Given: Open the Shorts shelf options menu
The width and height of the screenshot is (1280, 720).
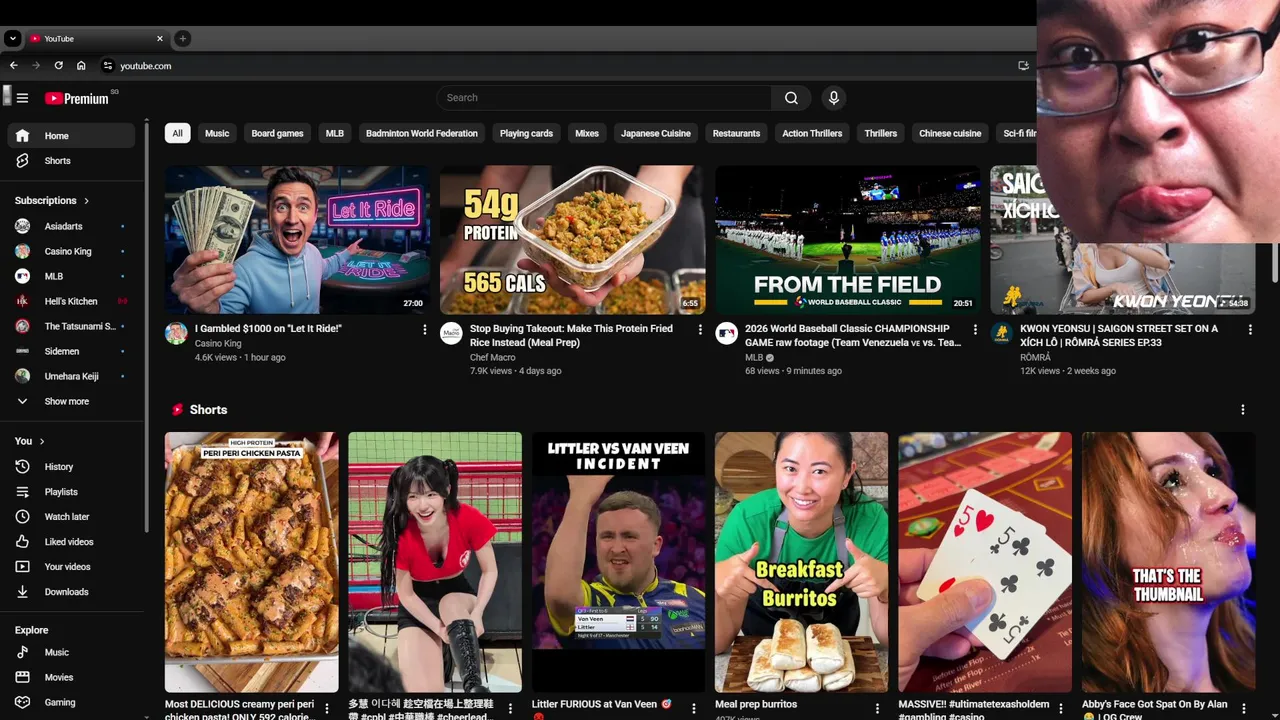Looking at the screenshot, I should coord(1243,410).
